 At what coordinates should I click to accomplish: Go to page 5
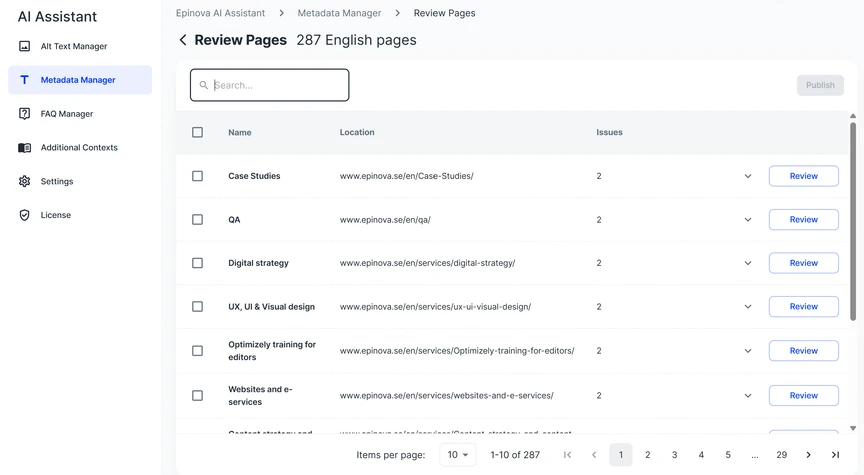[728, 455]
